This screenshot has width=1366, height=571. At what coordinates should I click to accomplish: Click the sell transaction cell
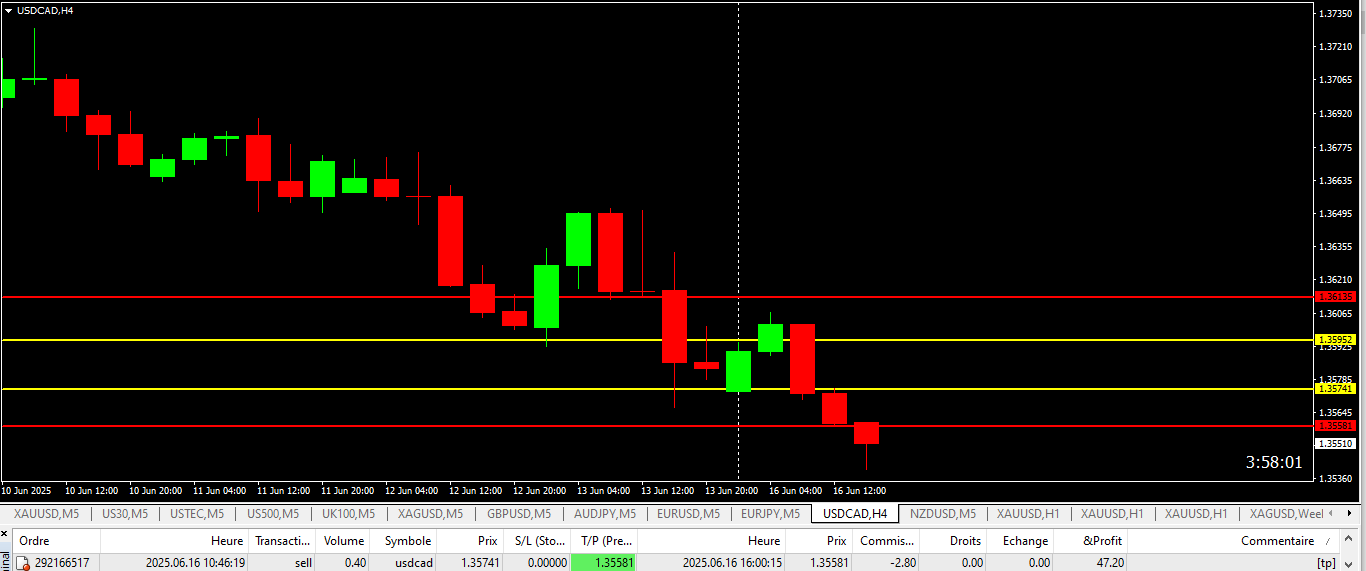point(304,563)
